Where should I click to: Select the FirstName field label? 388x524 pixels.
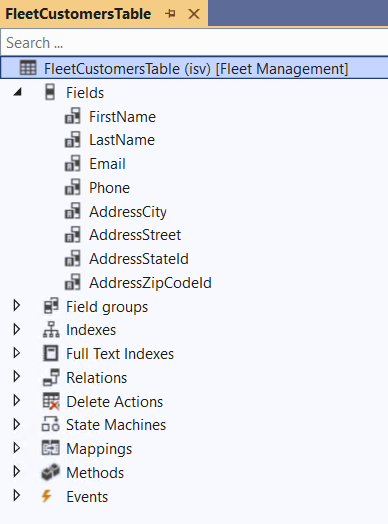click(x=122, y=117)
